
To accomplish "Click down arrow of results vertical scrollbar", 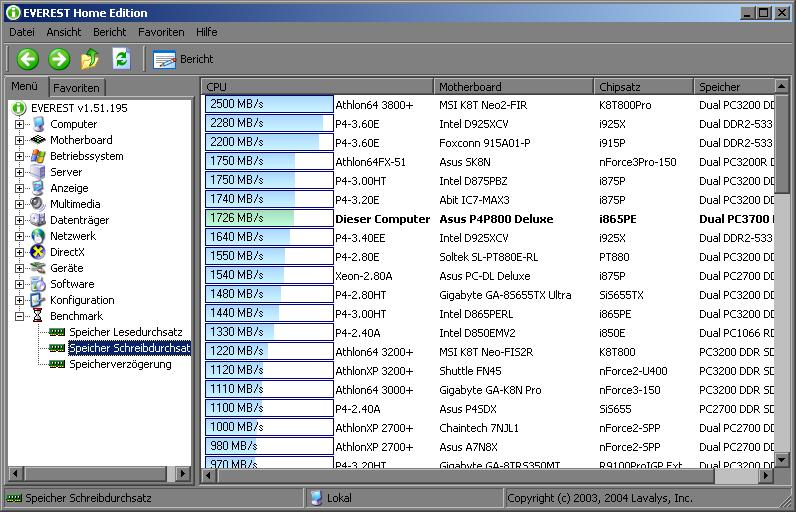I will pyautogui.click(x=782, y=460).
